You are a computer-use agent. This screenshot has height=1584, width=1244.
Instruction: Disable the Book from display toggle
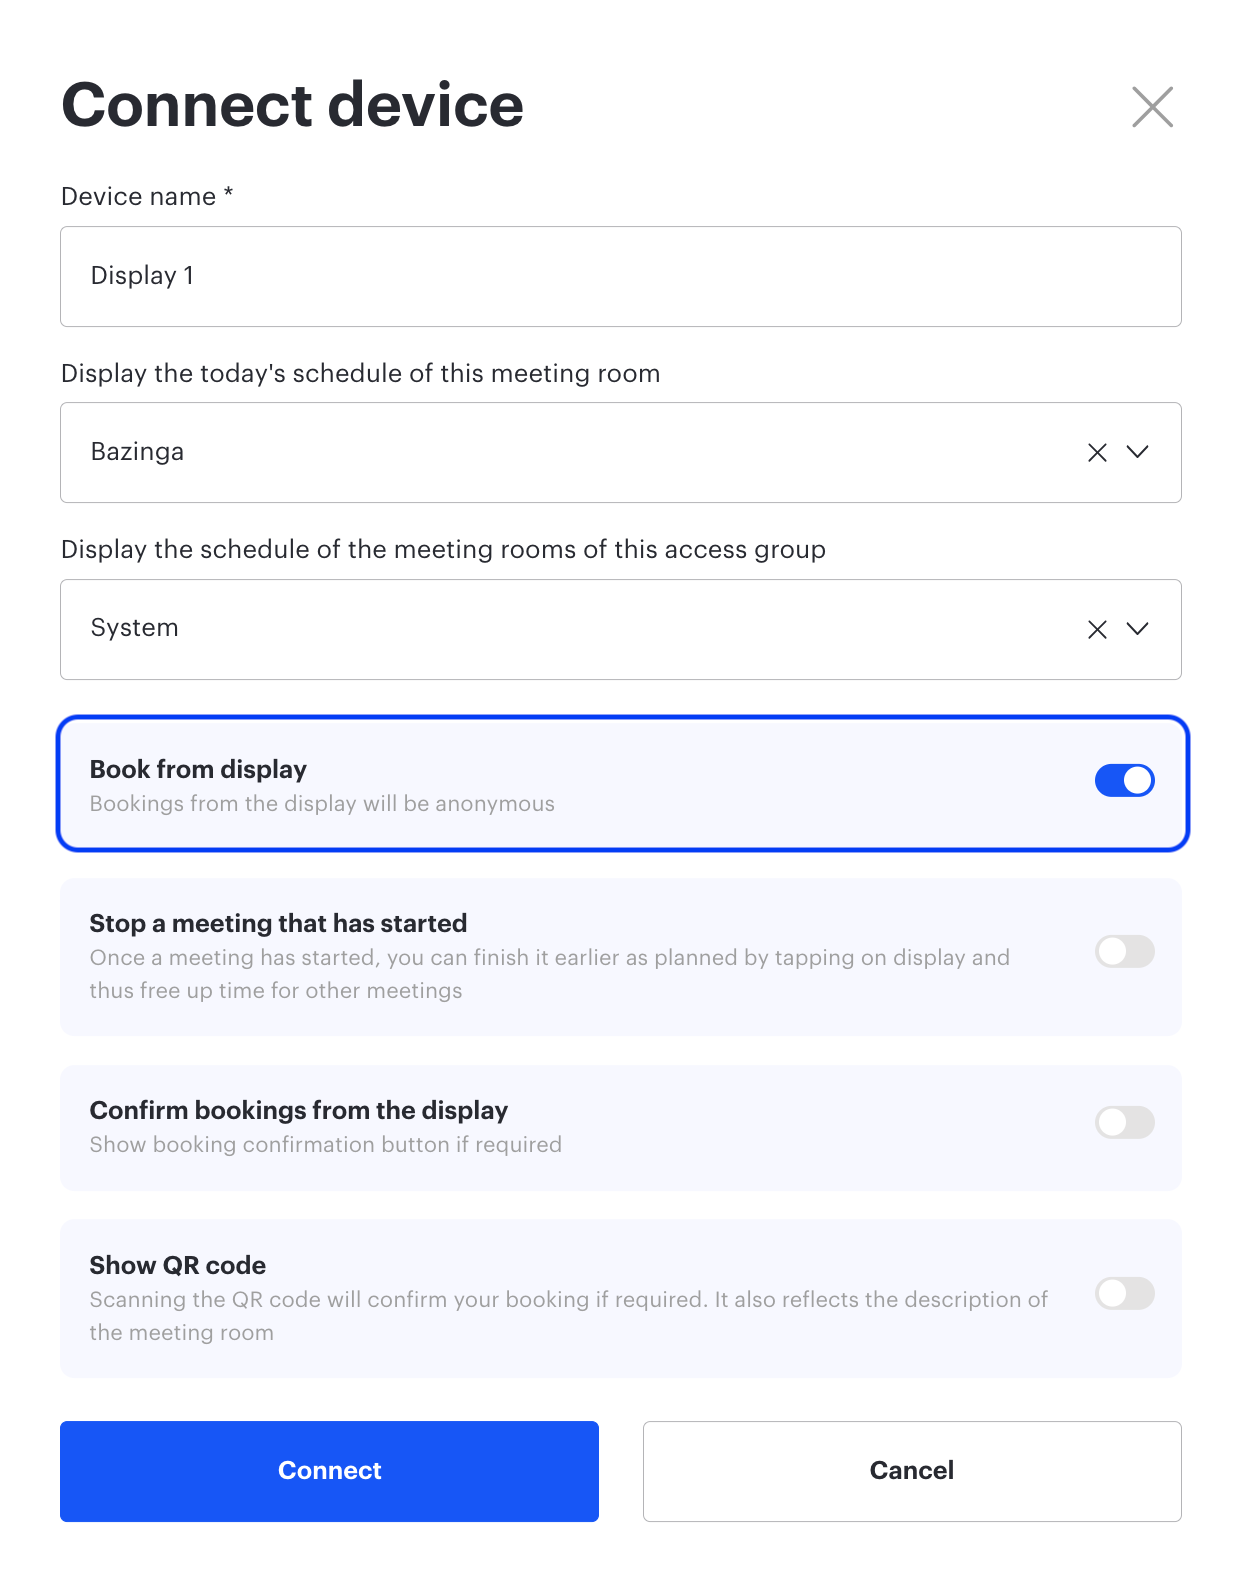(1125, 780)
